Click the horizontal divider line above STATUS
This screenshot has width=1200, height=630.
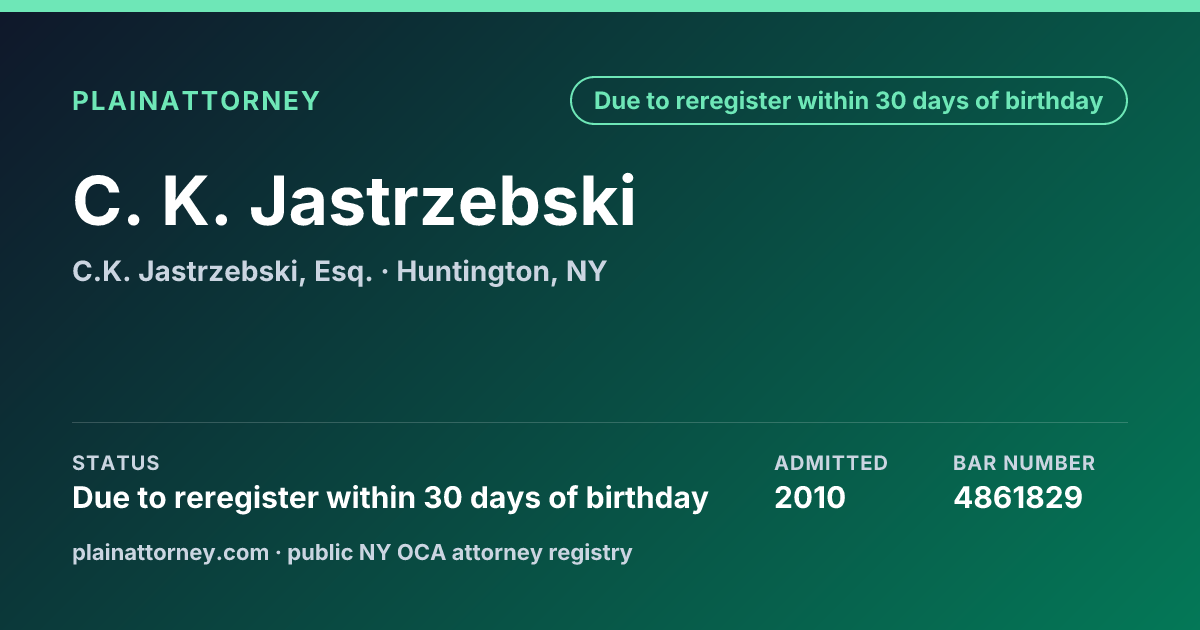click(x=600, y=422)
